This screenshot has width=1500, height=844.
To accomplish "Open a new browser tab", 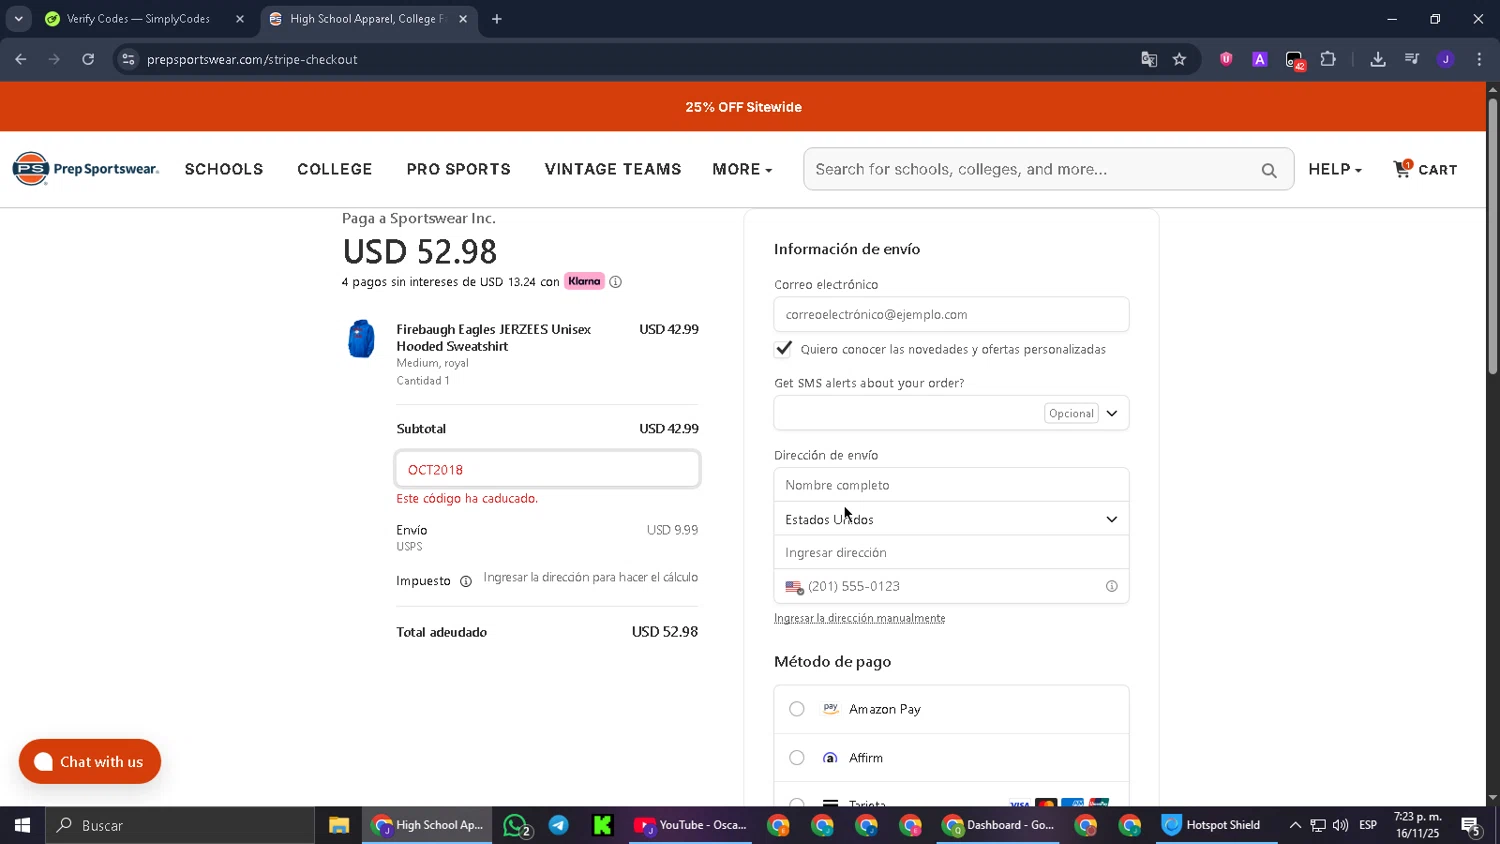I will [497, 19].
